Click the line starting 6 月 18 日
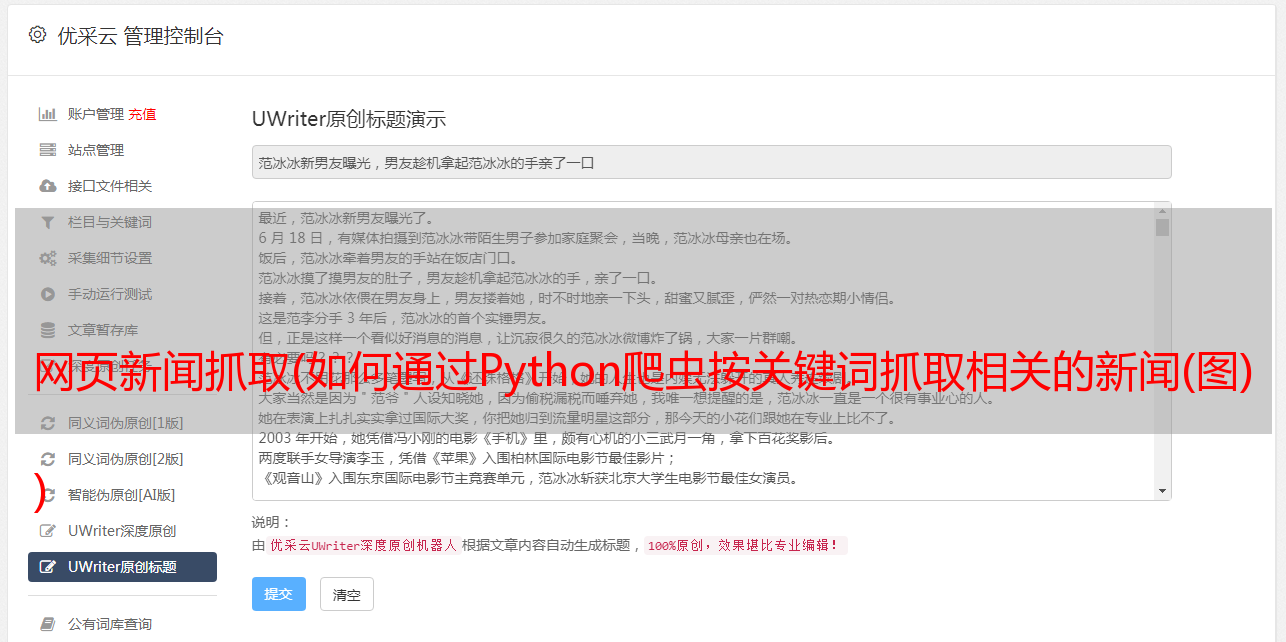The height and width of the screenshot is (642, 1286). [x=525, y=238]
